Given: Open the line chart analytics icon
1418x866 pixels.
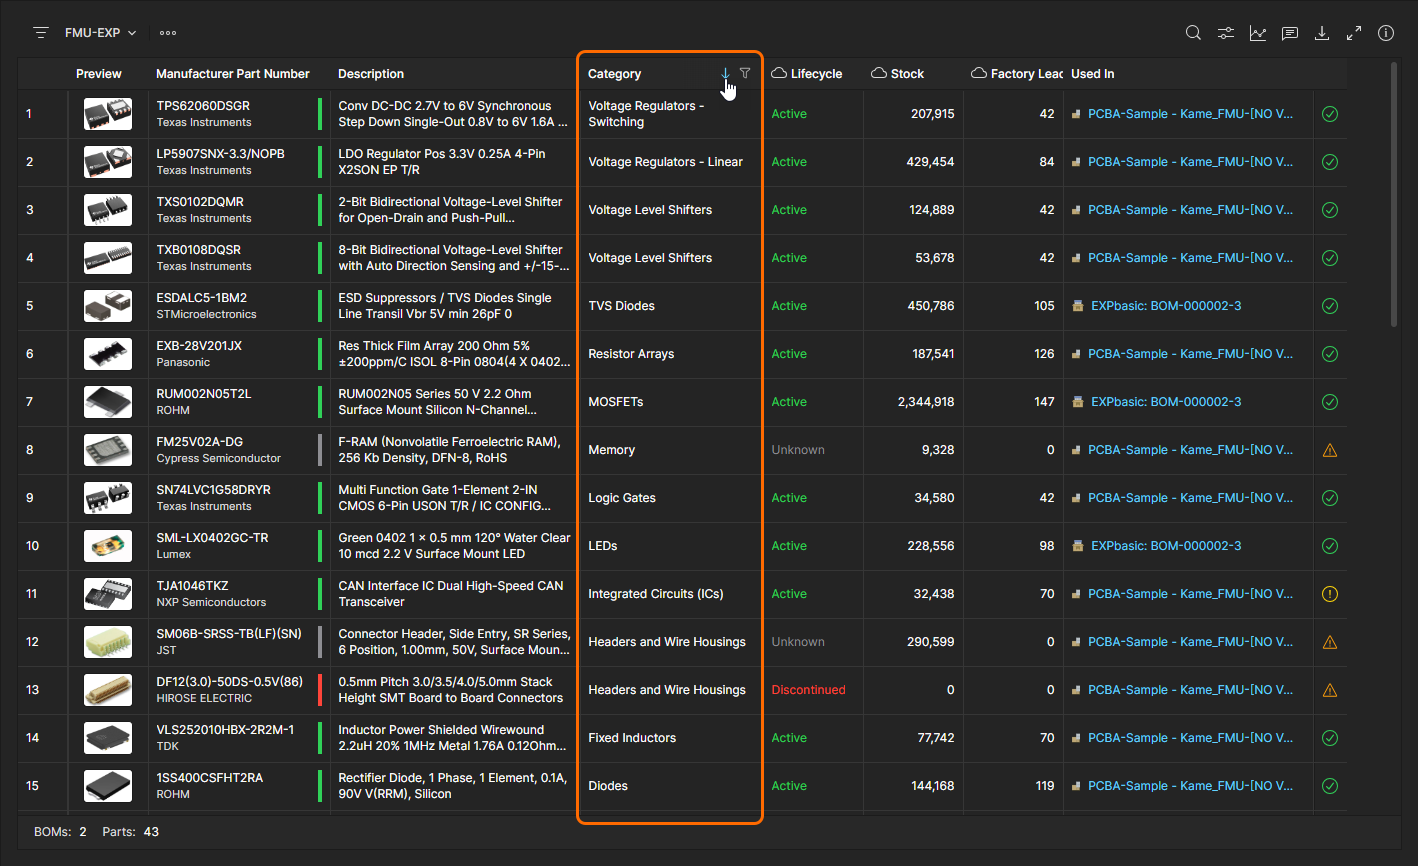Looking at the screenshot, I should pyautogui.click(x=1257, y=33).
